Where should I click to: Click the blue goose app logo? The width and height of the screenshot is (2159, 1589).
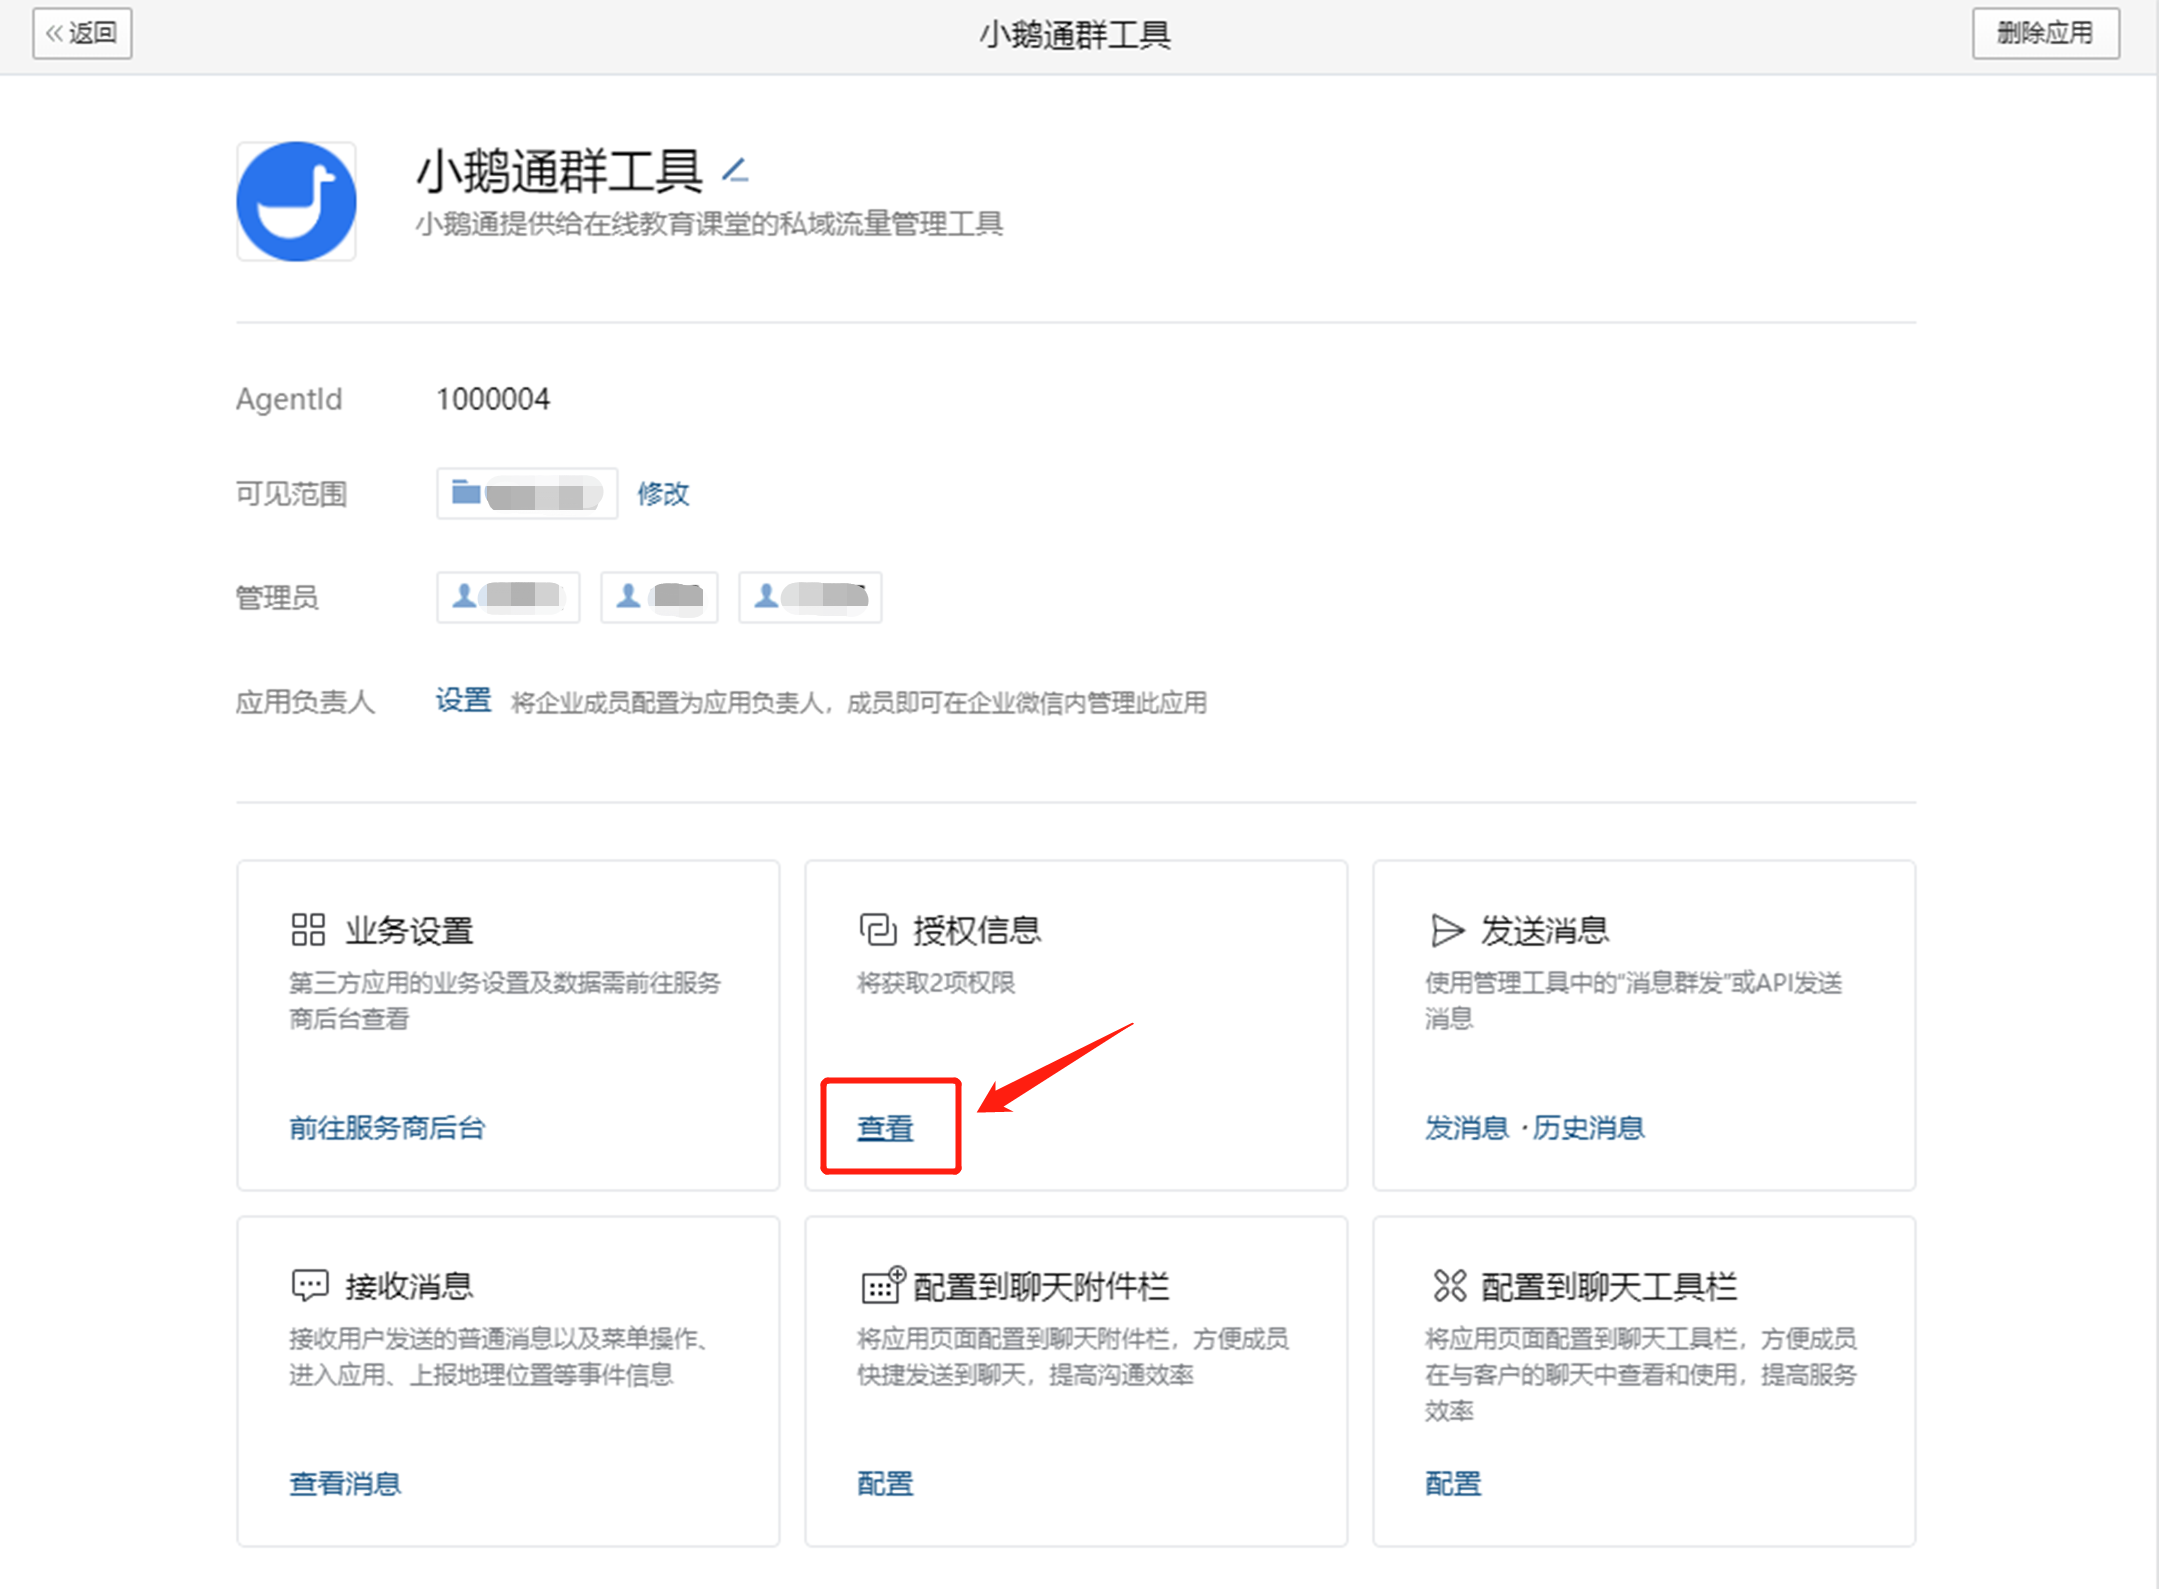pyautogui.click(x=296, y=201)
